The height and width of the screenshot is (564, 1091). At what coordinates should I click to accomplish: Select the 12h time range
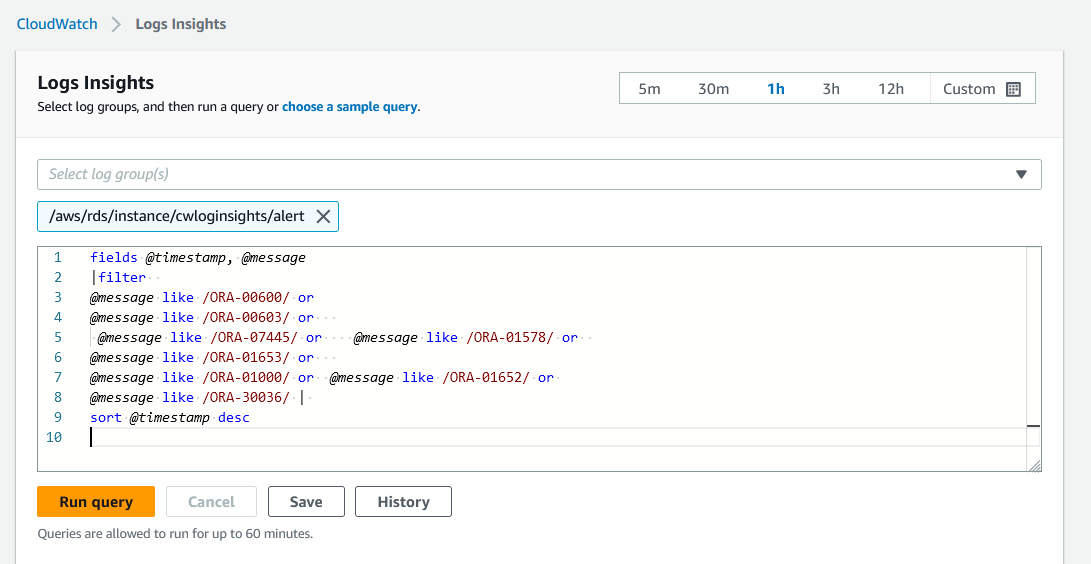pos(891,89)
